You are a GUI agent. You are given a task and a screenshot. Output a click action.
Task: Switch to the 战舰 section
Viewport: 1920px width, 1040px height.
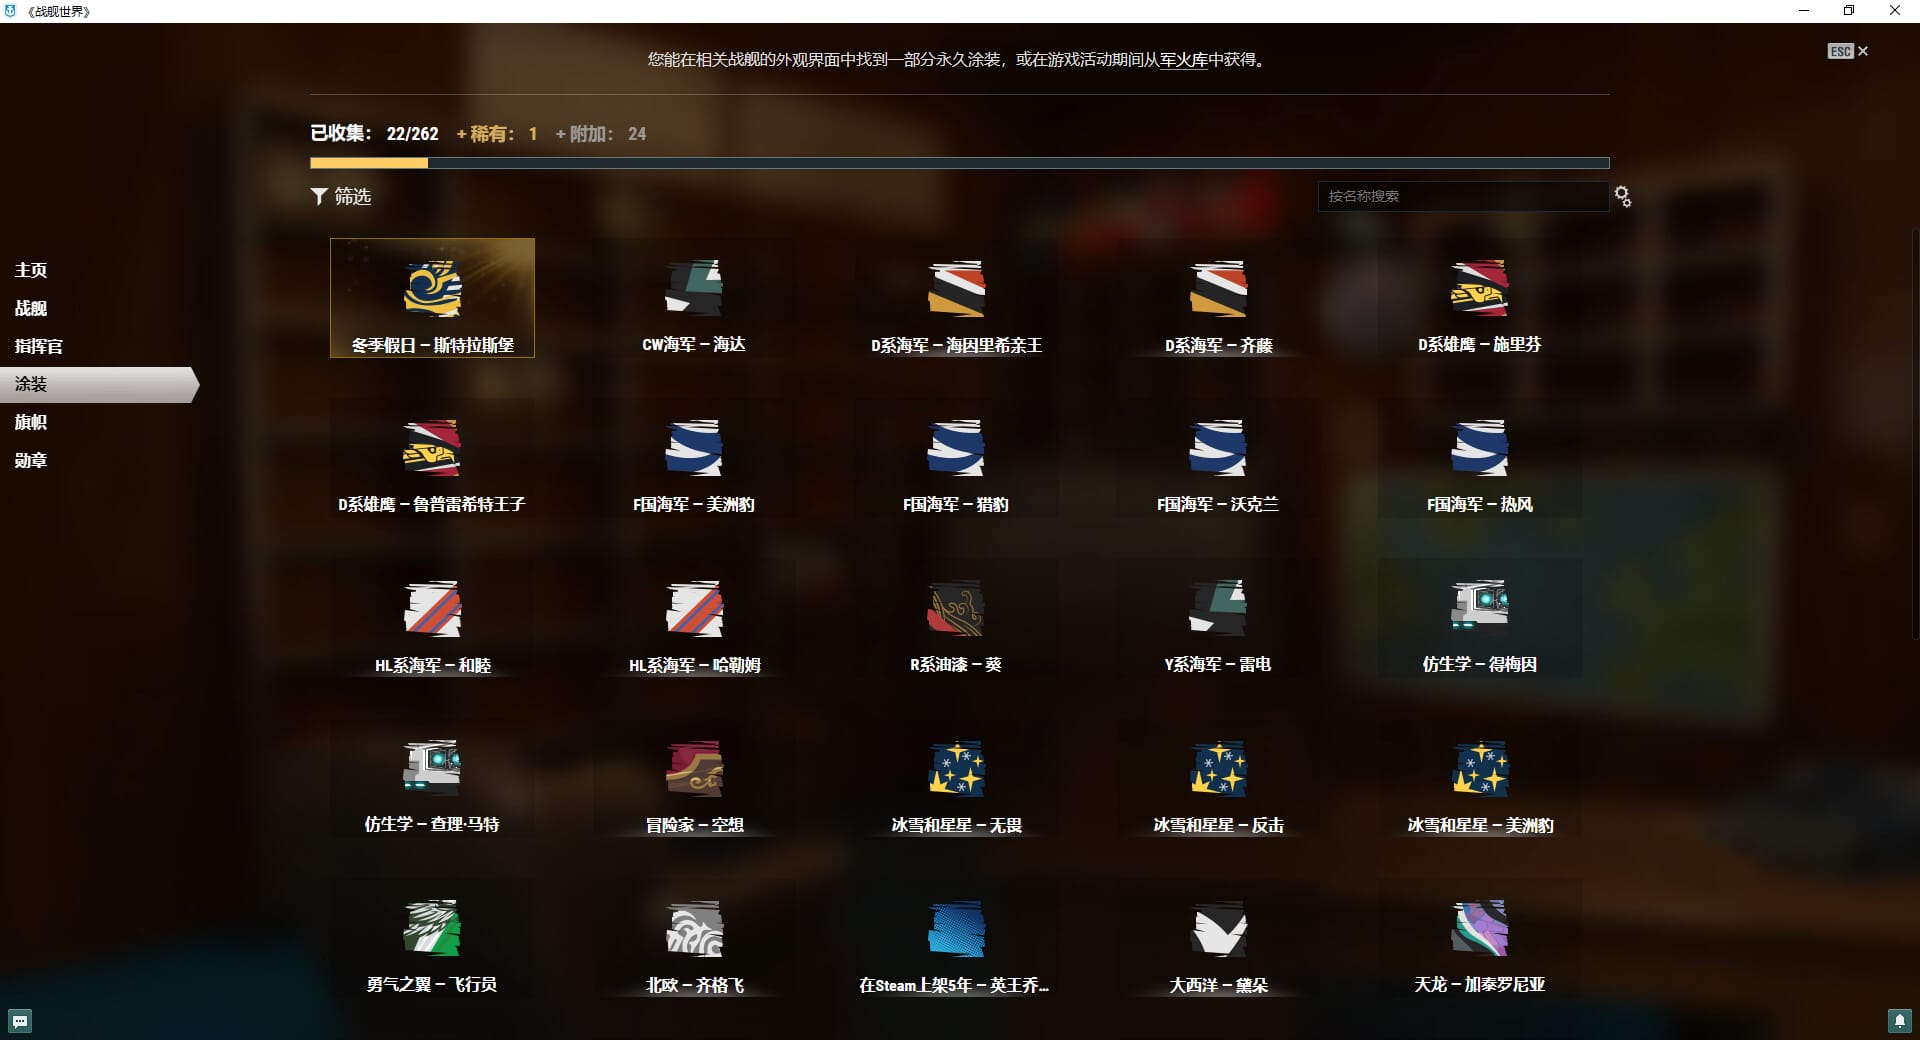(31, 308)
